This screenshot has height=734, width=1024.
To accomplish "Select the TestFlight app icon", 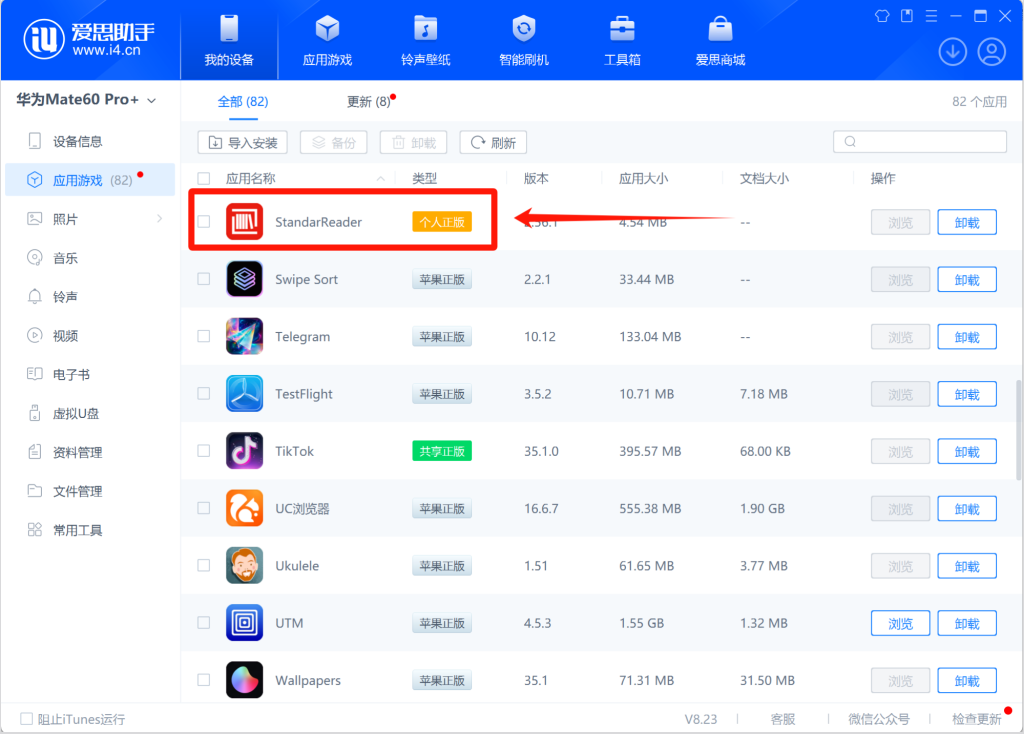I will click(244, 394).
